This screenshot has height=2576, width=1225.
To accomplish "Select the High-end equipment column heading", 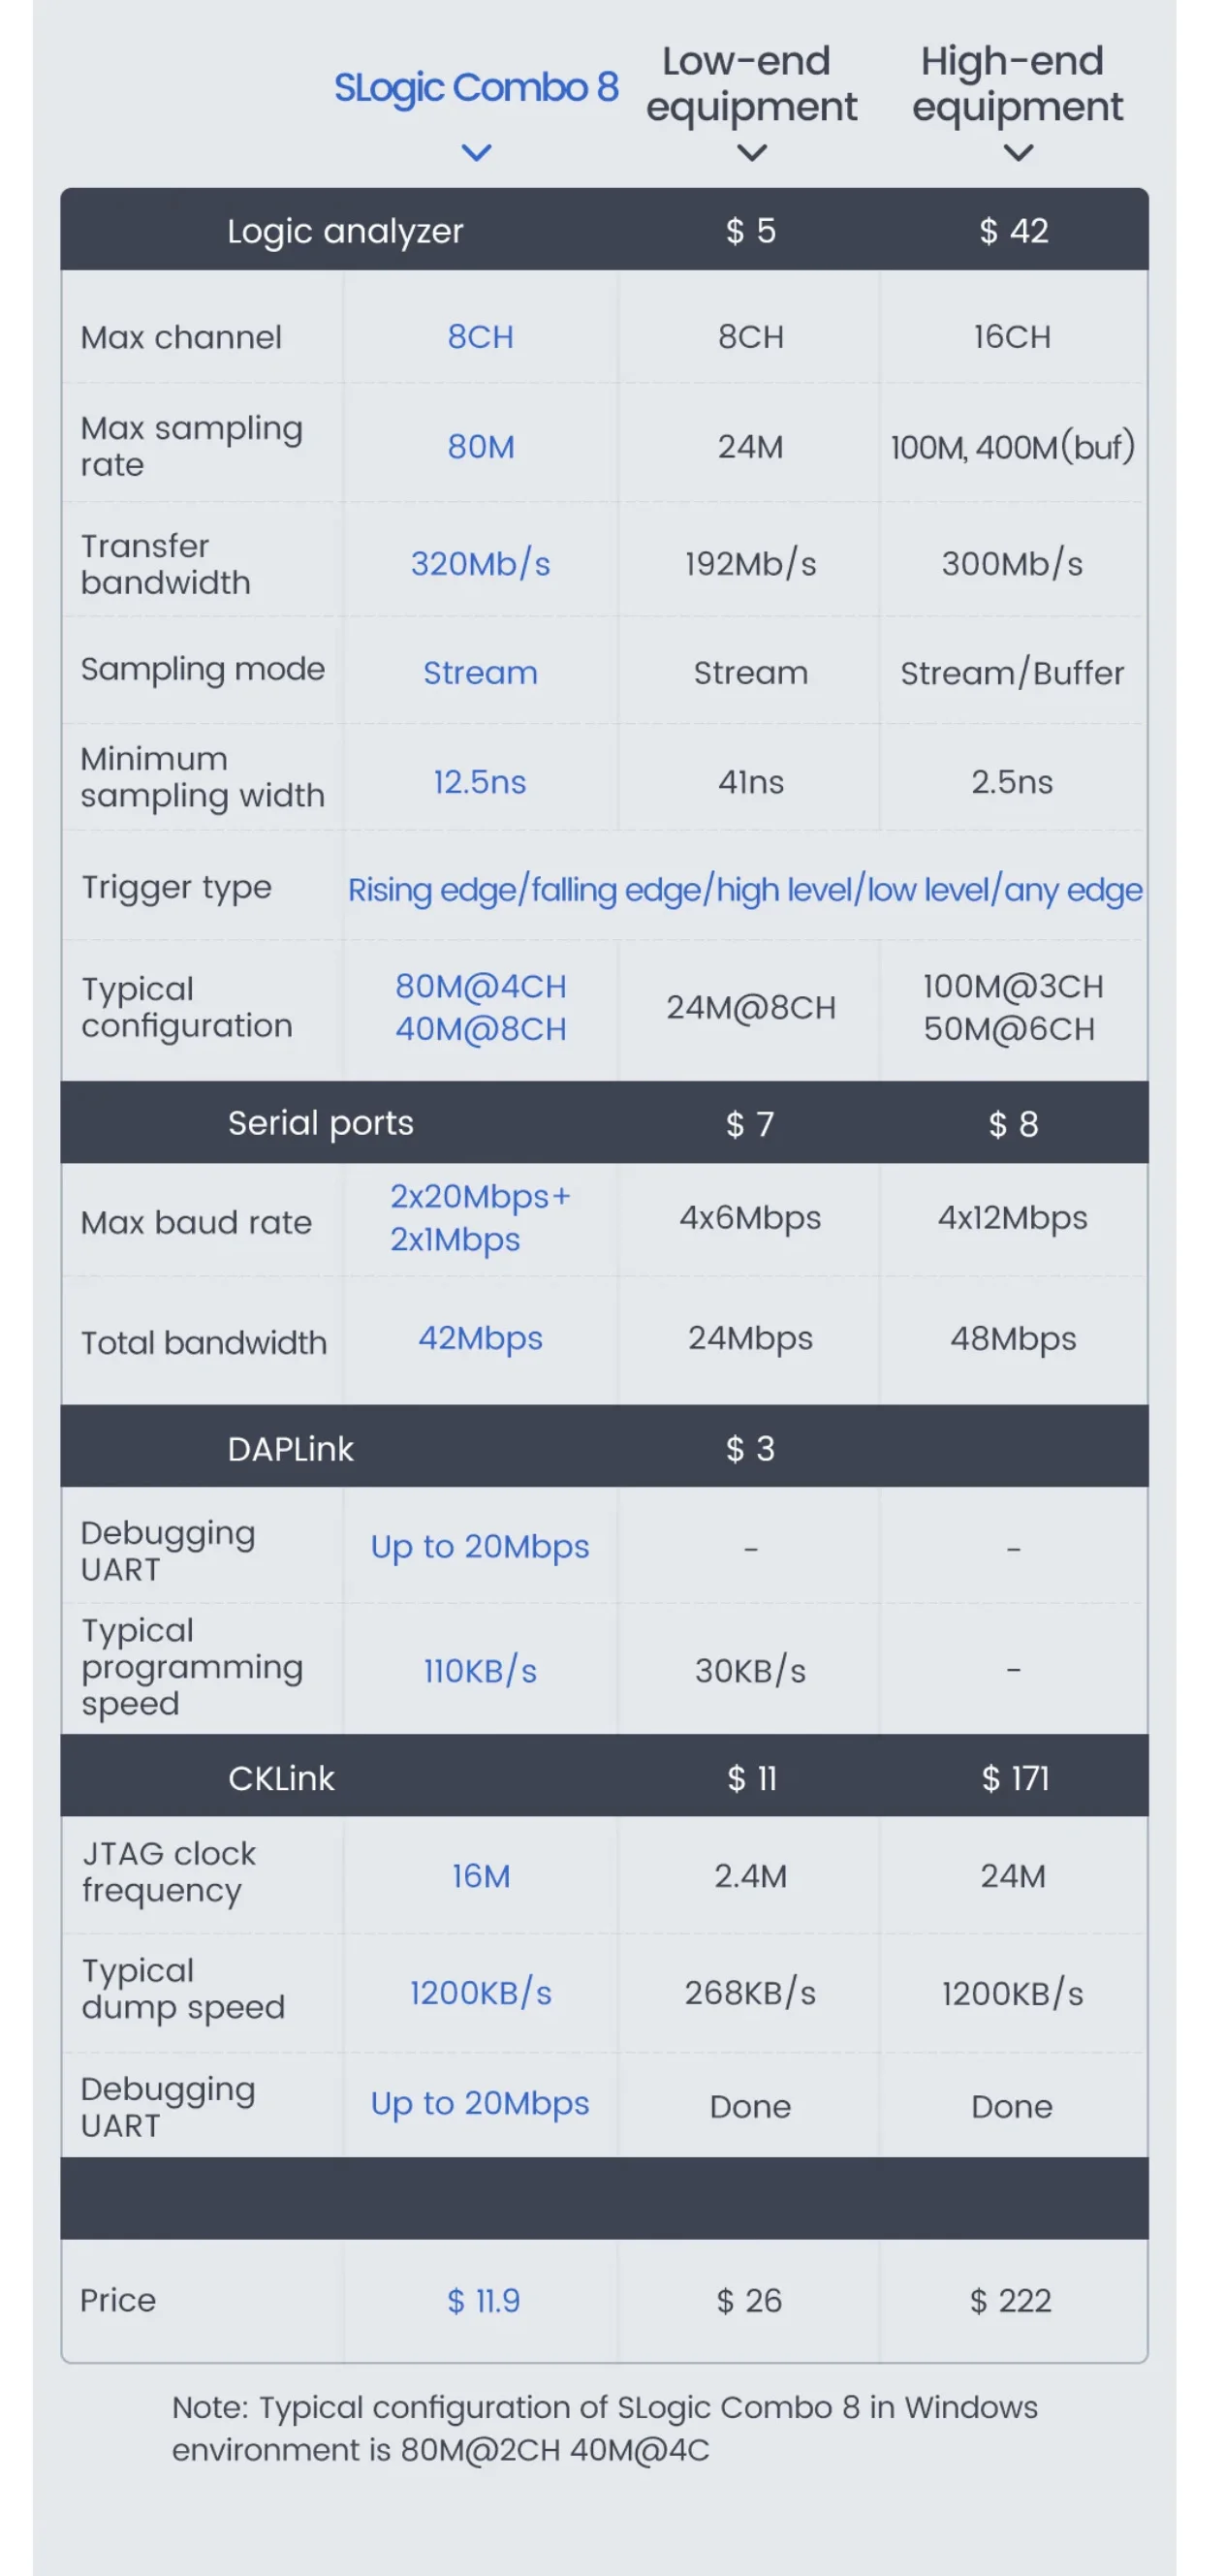I will [1017, 84].
